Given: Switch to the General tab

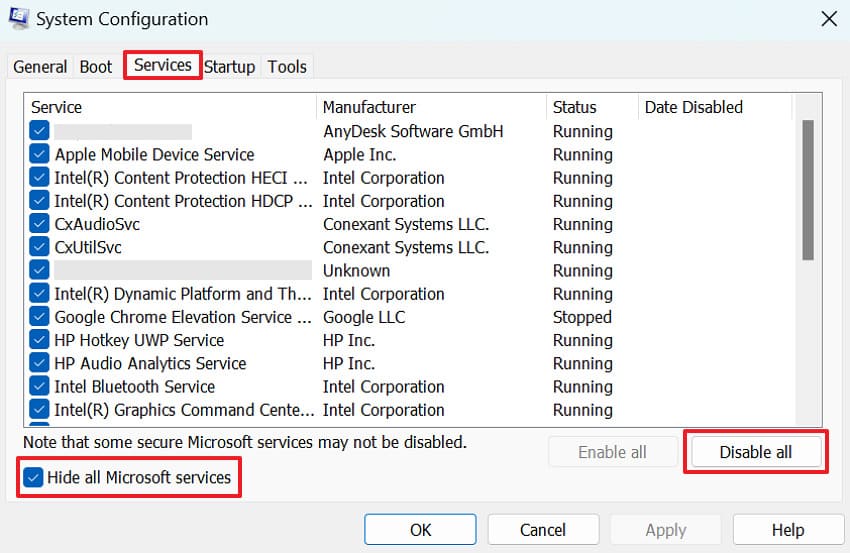Looking at the screenshot, I should point(40,67).
